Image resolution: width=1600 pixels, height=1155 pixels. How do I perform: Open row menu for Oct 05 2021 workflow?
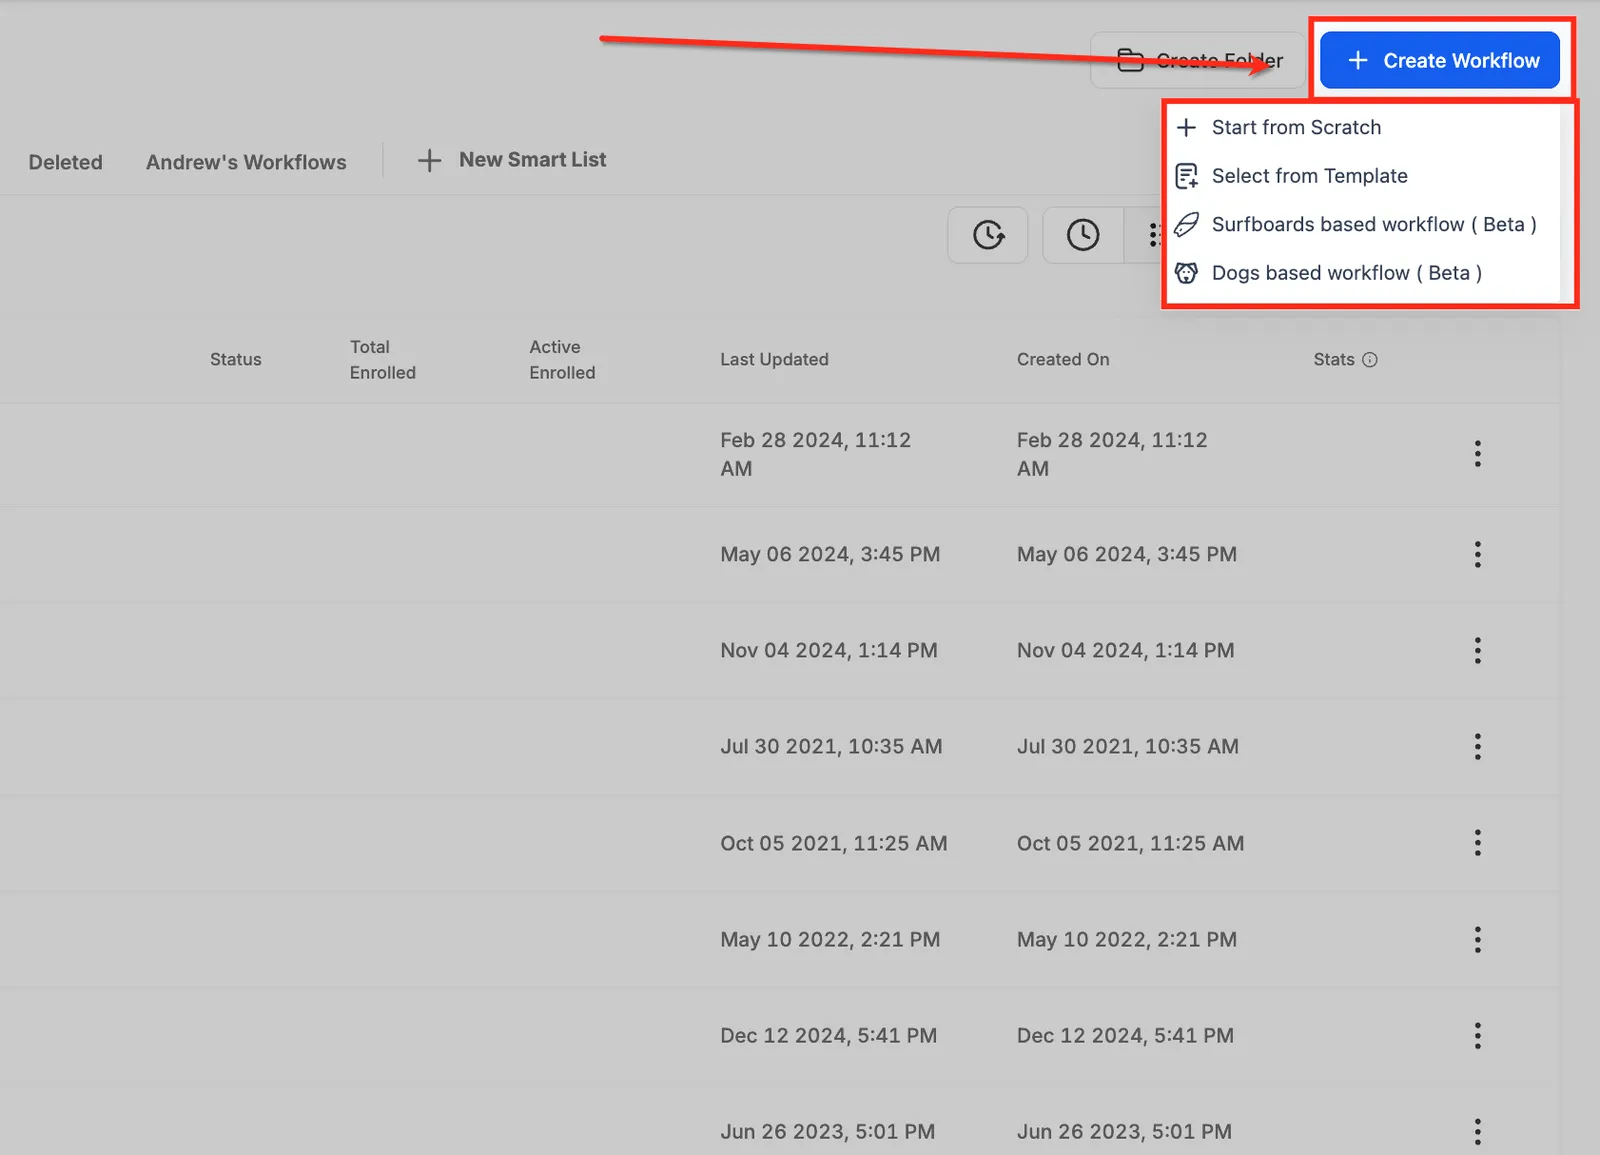click(x=1477, y=843)
